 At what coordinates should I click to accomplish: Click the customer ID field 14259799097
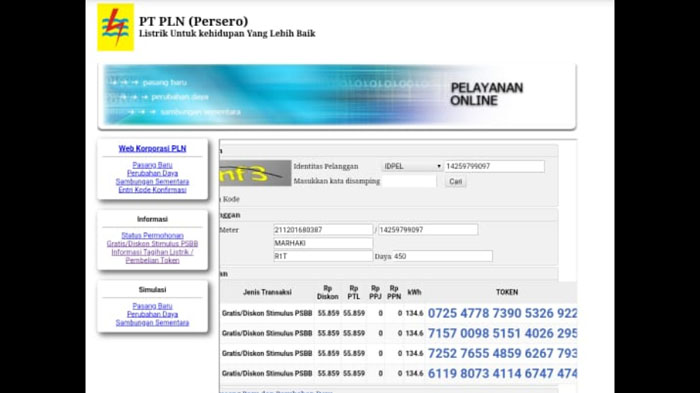pos(495,166)
